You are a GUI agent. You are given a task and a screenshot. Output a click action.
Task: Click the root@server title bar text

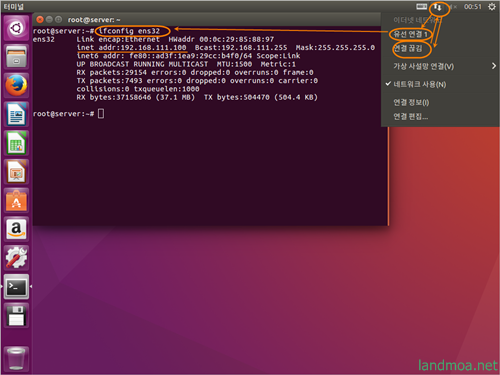pyautogui.click(x=94, y=20)
